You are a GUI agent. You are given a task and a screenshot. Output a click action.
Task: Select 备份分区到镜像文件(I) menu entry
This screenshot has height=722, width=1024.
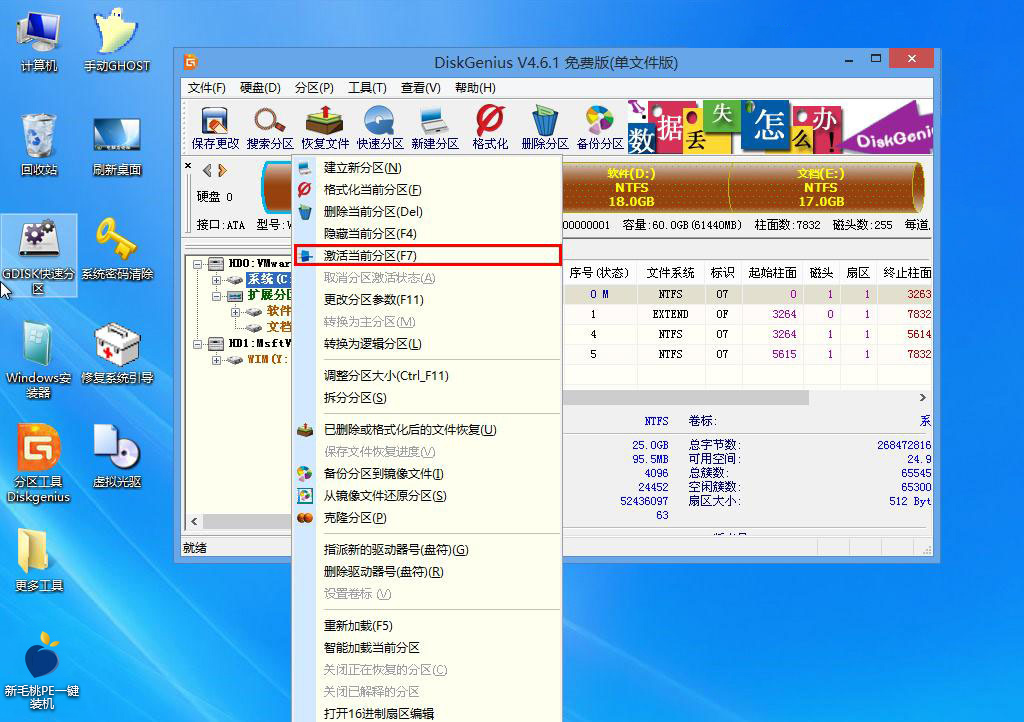tap(428, 473)
